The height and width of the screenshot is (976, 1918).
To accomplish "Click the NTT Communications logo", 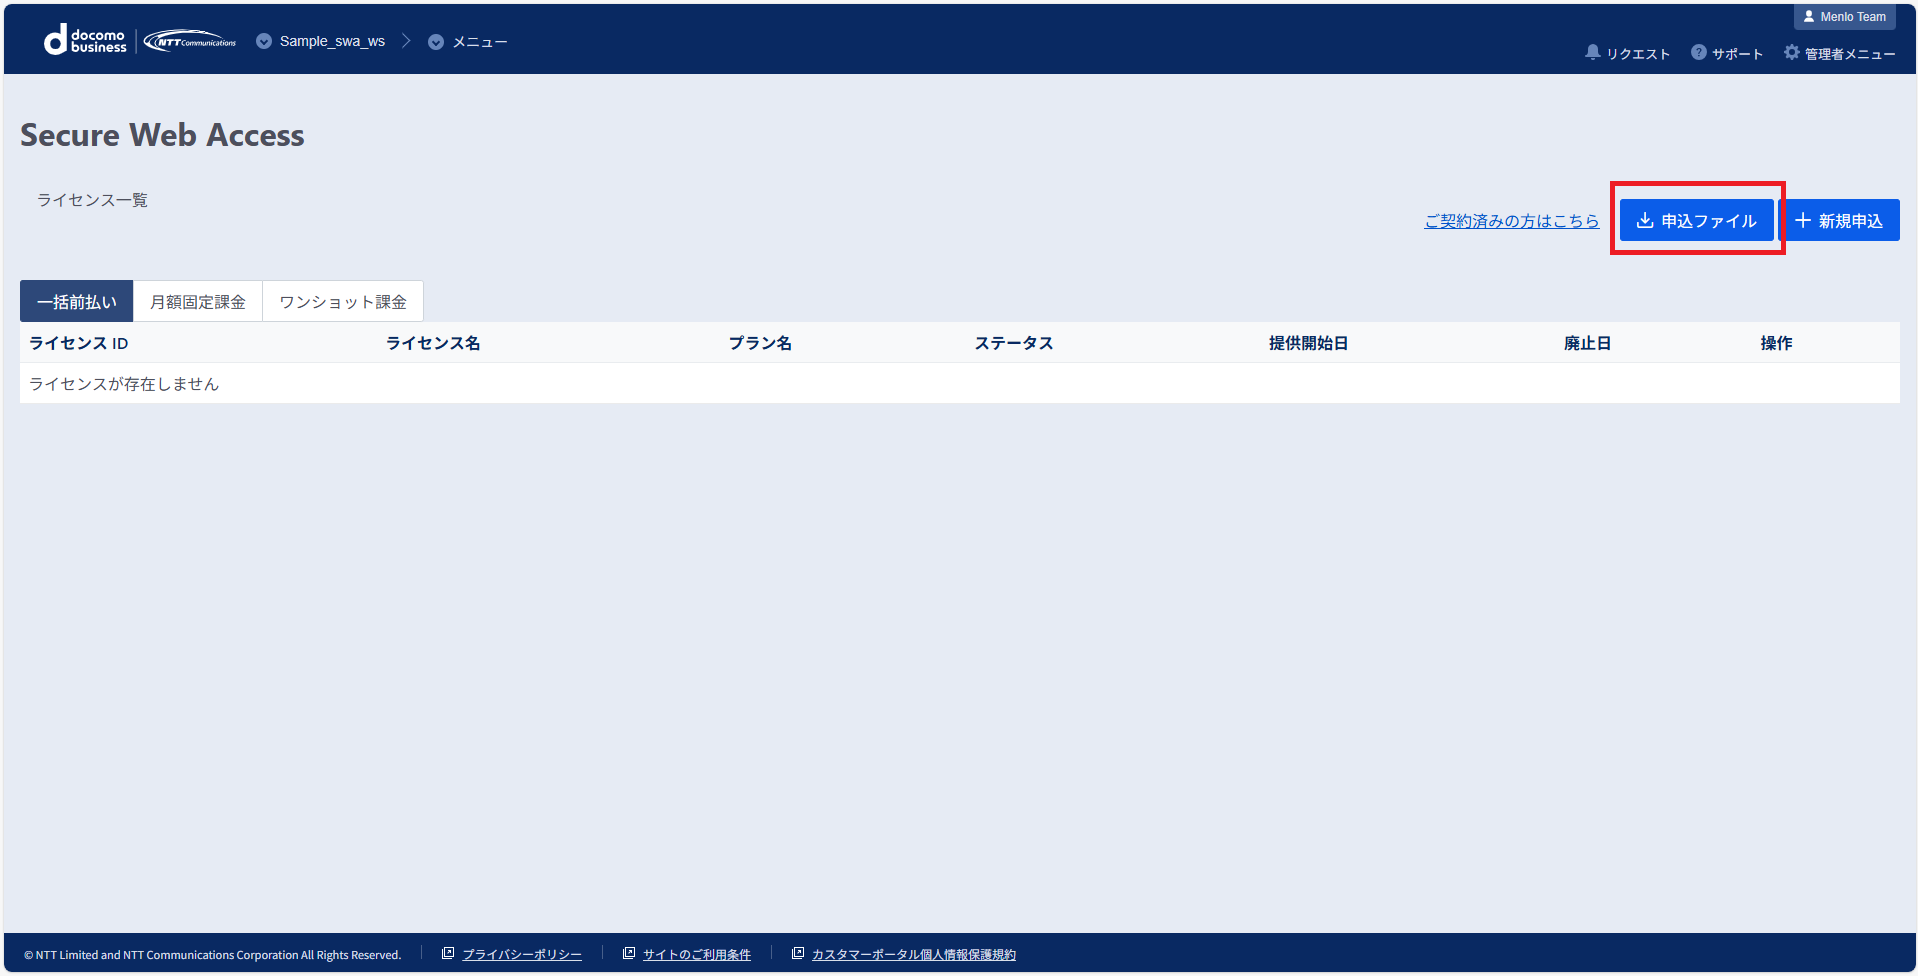I will point(190,41).
